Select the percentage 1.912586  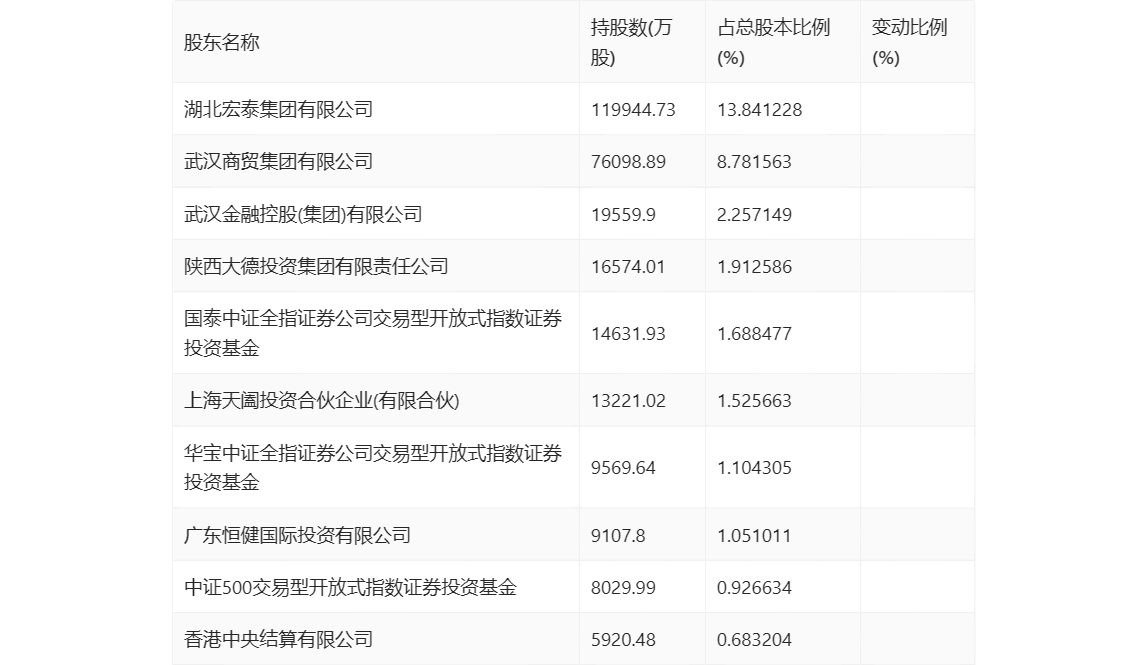(754, 267)
